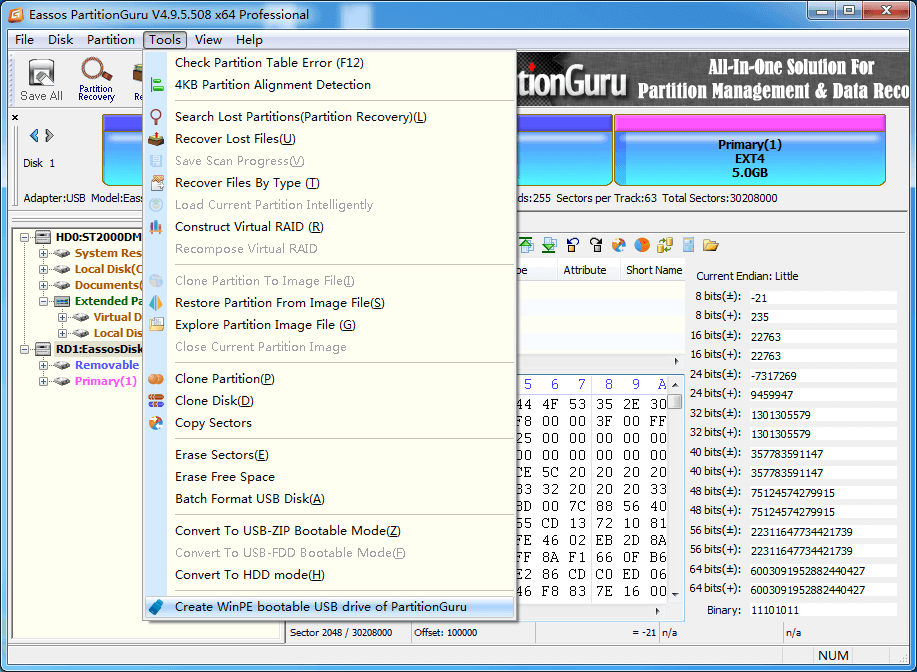Choose Convert To HDD mode

[x=329, y=575]
